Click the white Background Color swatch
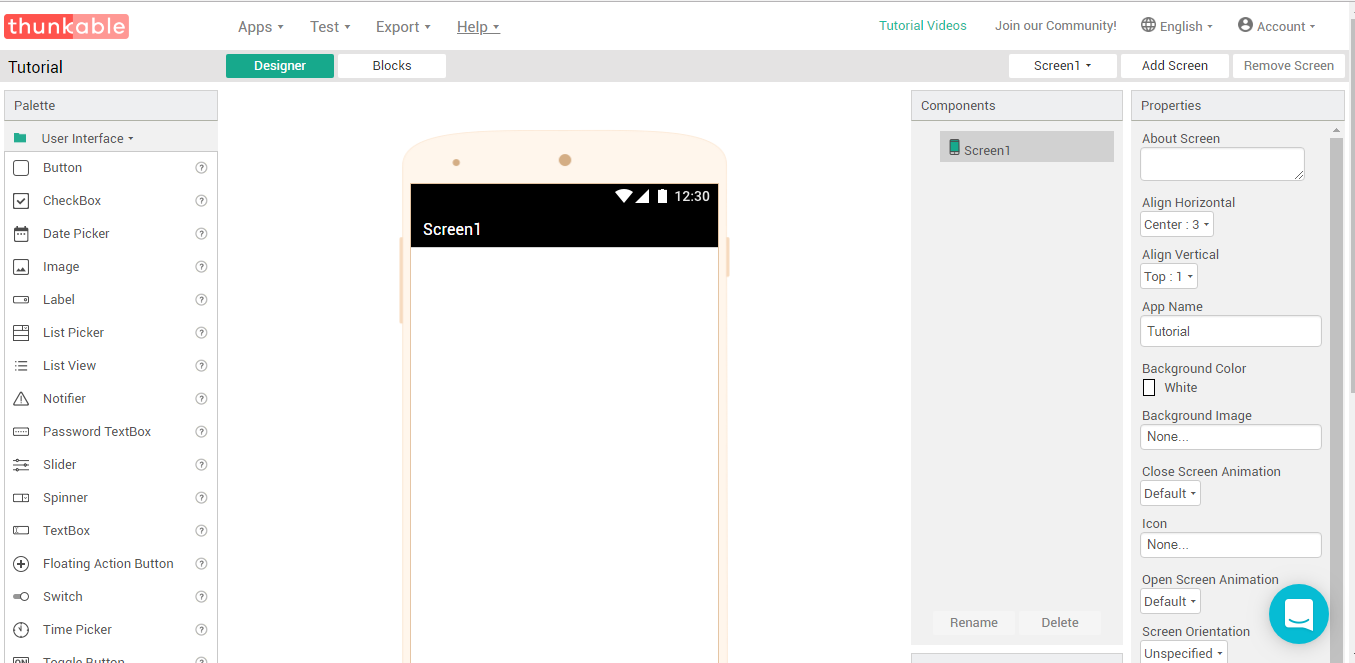 1148,387
